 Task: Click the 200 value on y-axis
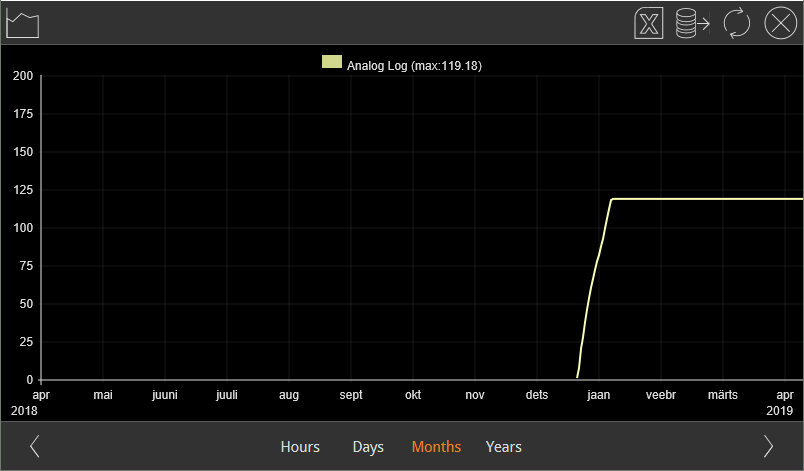[x=23, y=76]
